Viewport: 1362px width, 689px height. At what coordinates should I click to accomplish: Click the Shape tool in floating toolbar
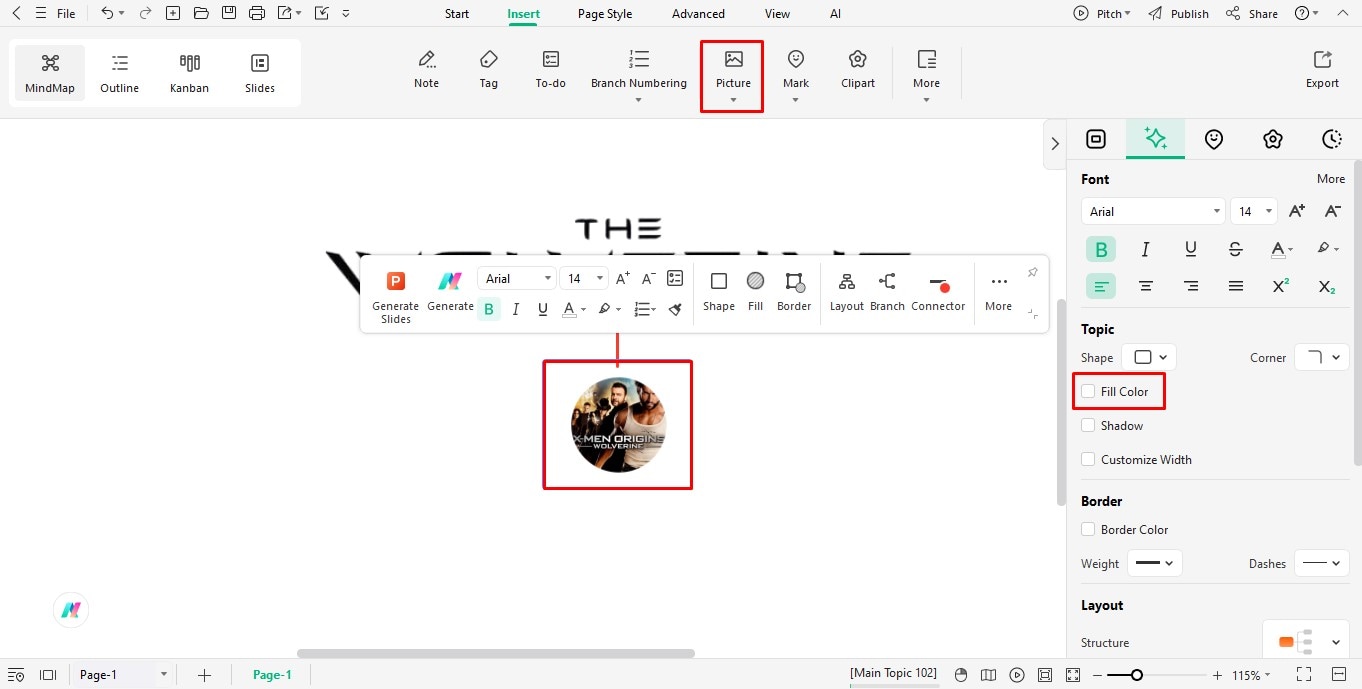pos(719,292)
